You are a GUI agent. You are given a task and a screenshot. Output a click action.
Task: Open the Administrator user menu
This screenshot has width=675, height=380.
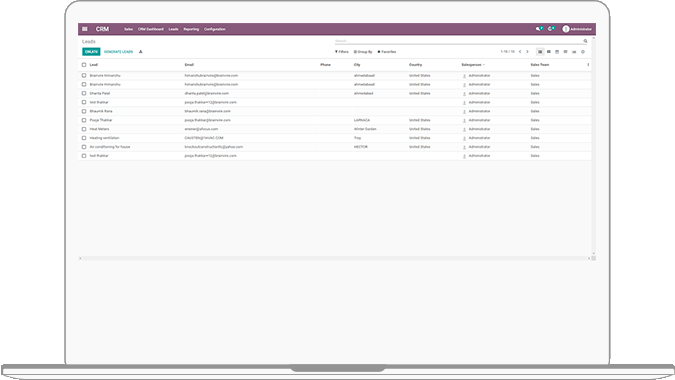[577, 29]
